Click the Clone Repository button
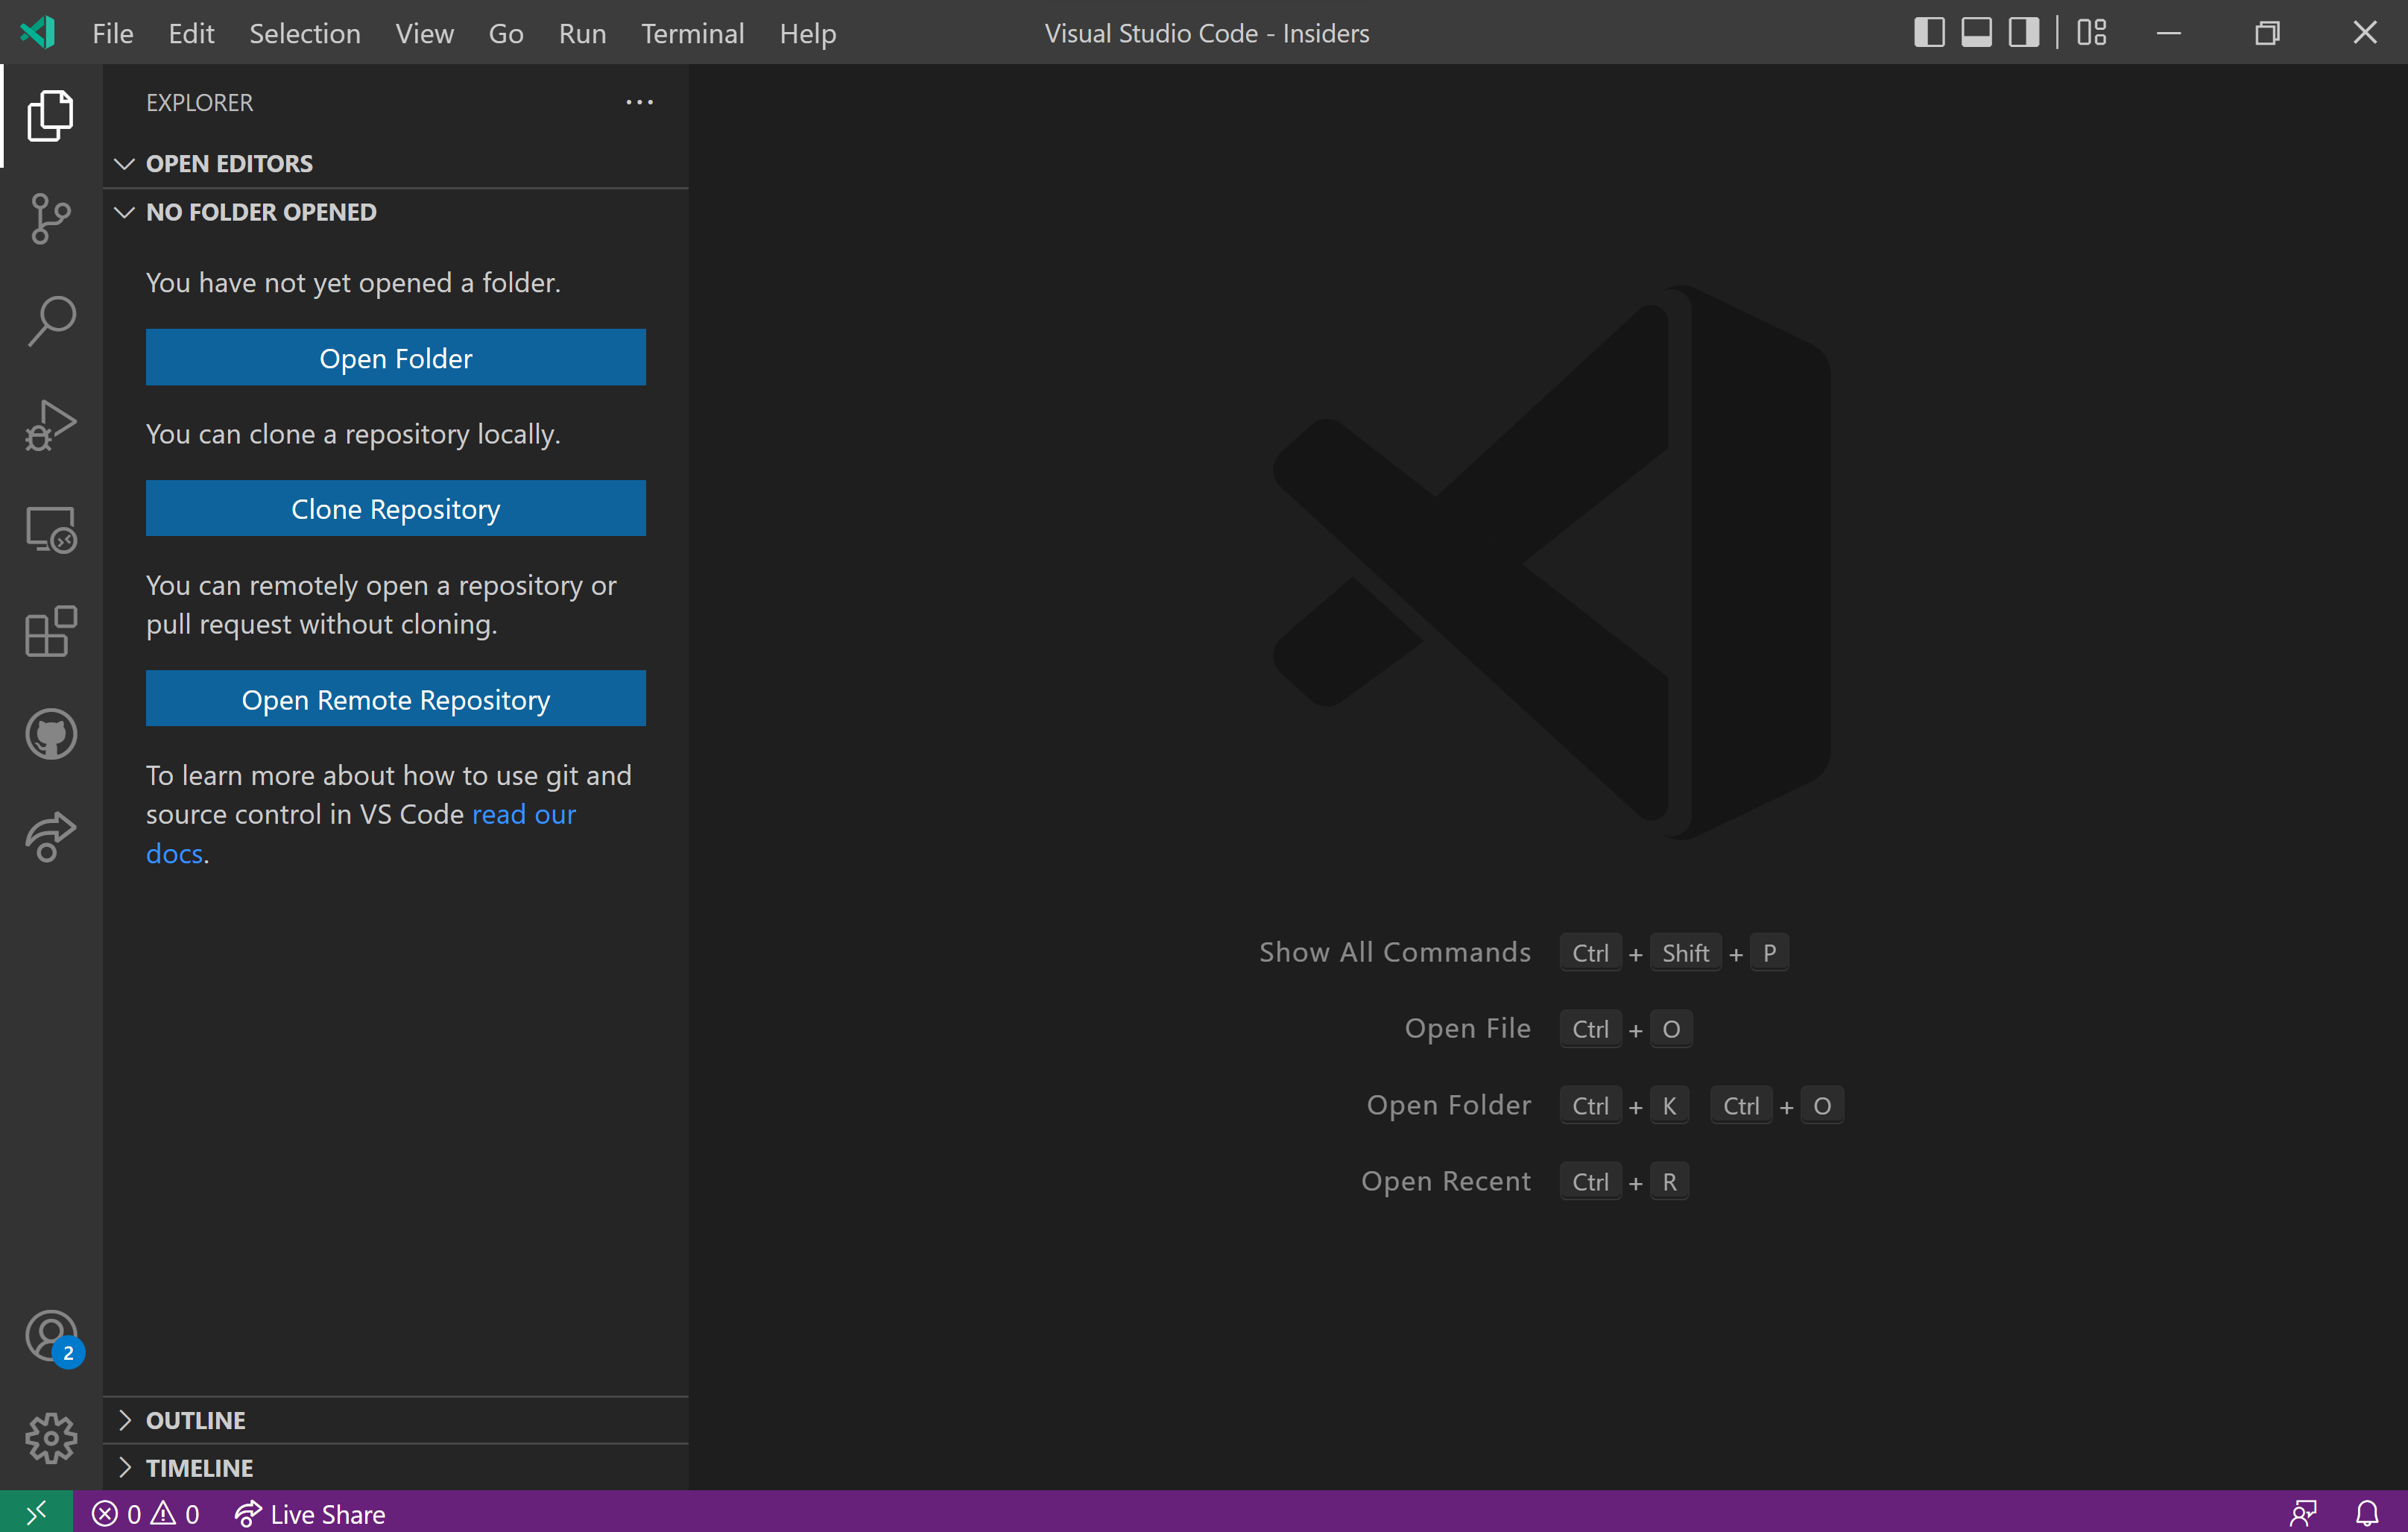This screenshot has width=2408, height=1532. [x=395, y=509]
